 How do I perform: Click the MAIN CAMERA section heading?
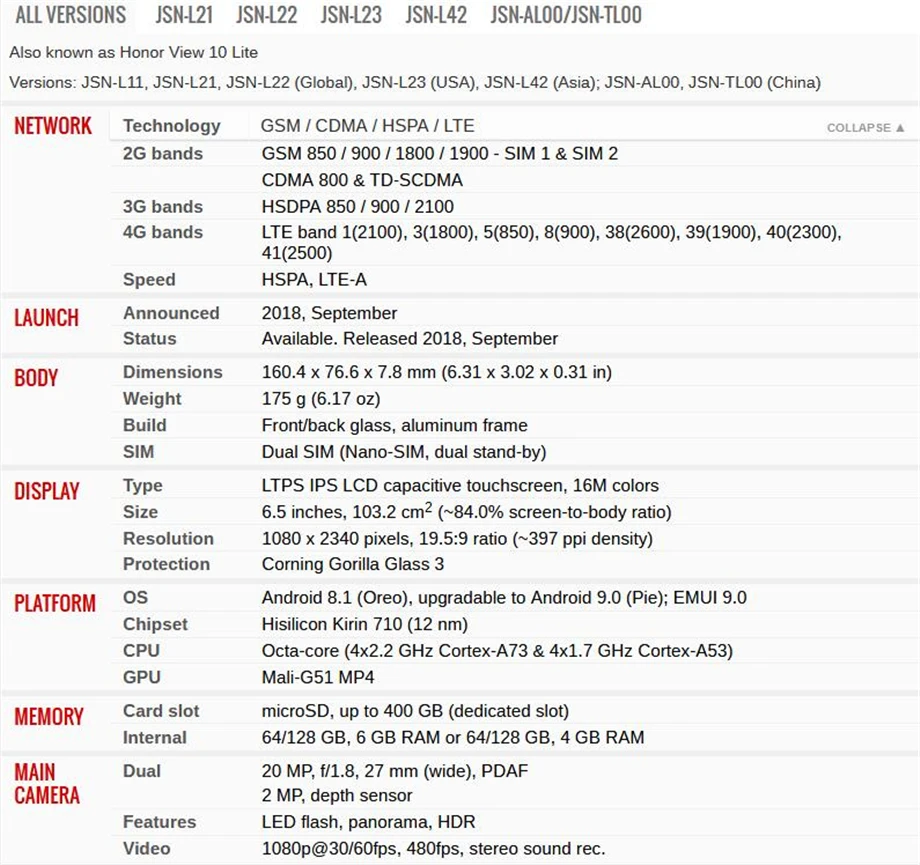click(47, 784)
